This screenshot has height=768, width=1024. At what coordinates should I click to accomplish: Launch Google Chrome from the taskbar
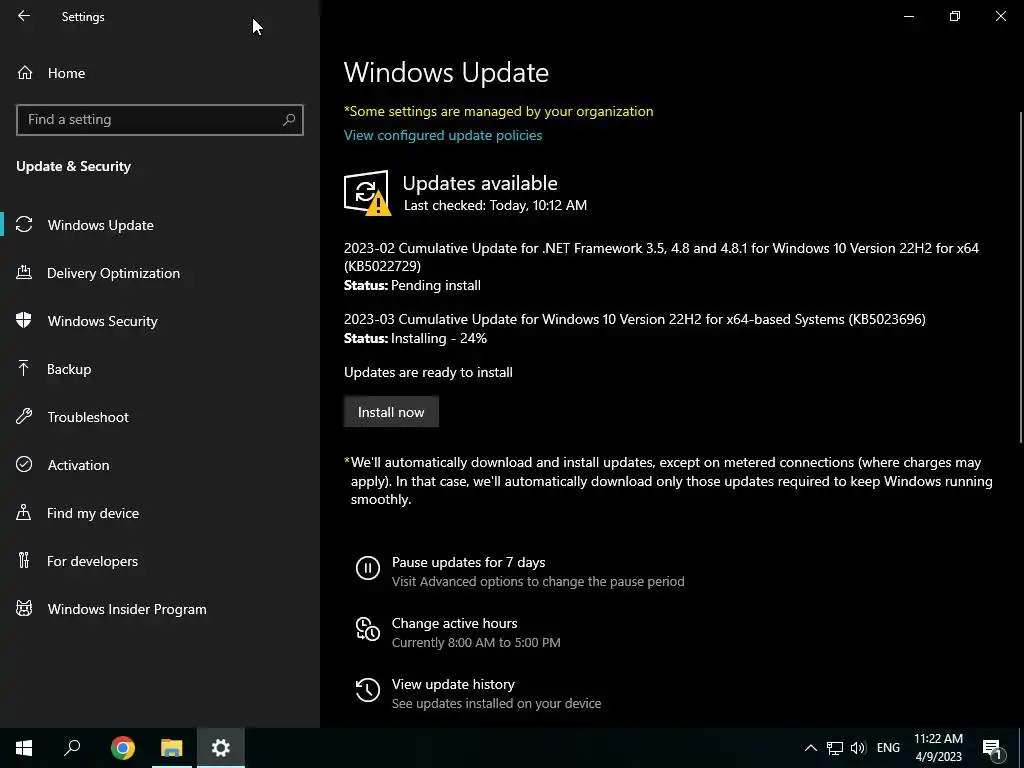(x=123, y=748)
